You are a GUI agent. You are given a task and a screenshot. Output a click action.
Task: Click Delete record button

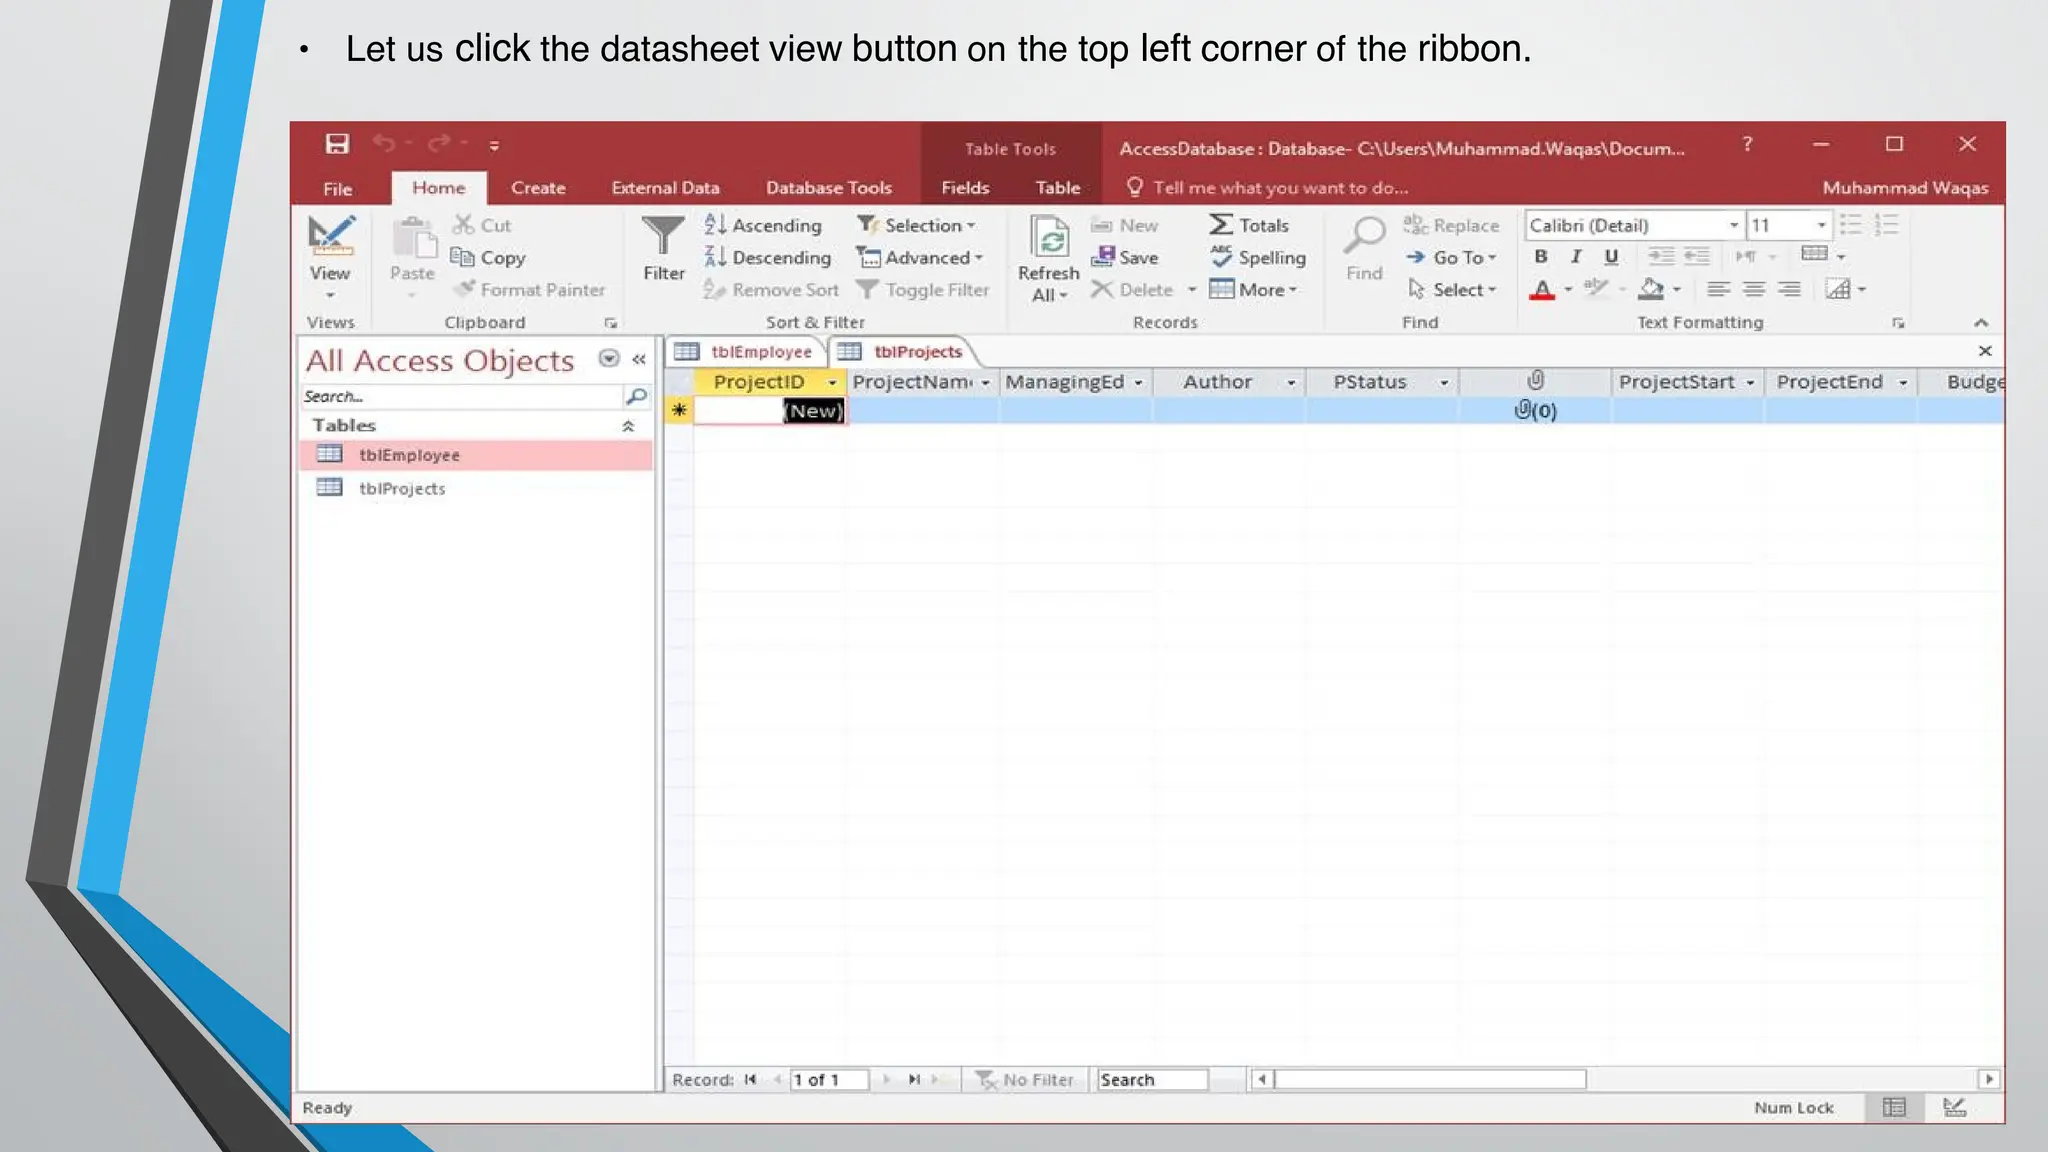click(x=1132, y=289)
